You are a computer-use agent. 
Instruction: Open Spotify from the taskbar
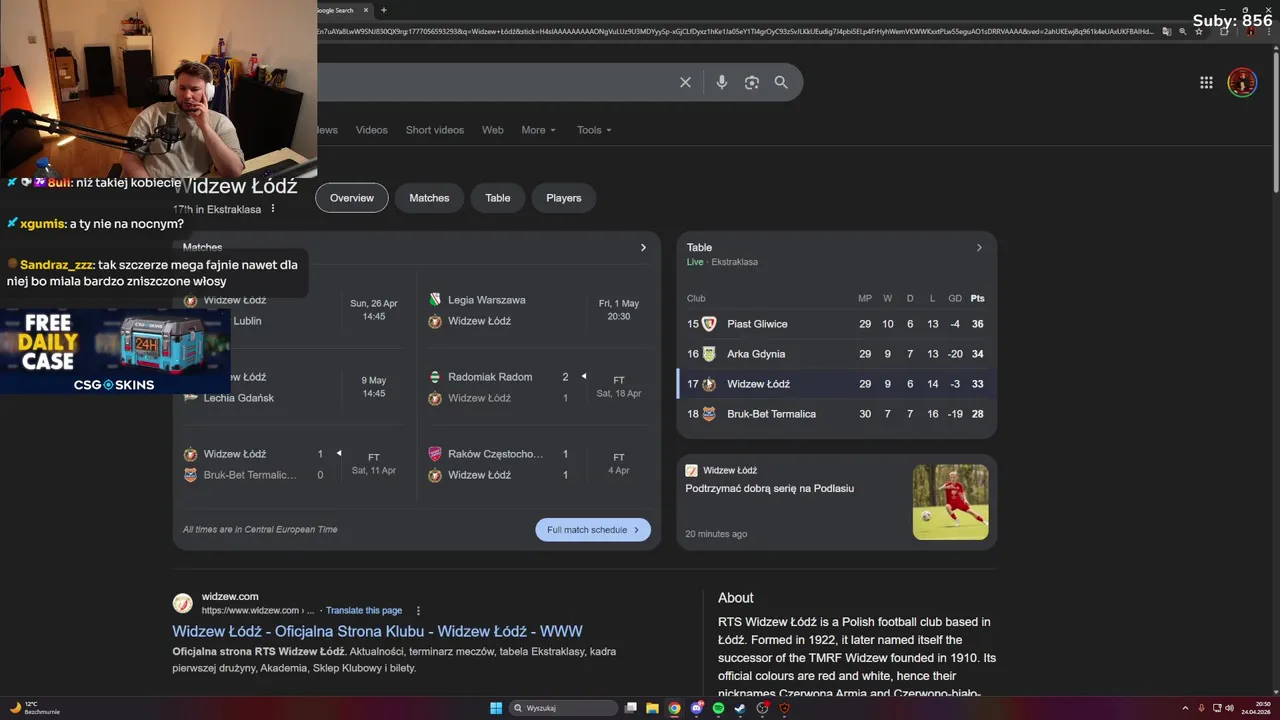(718, 708)
